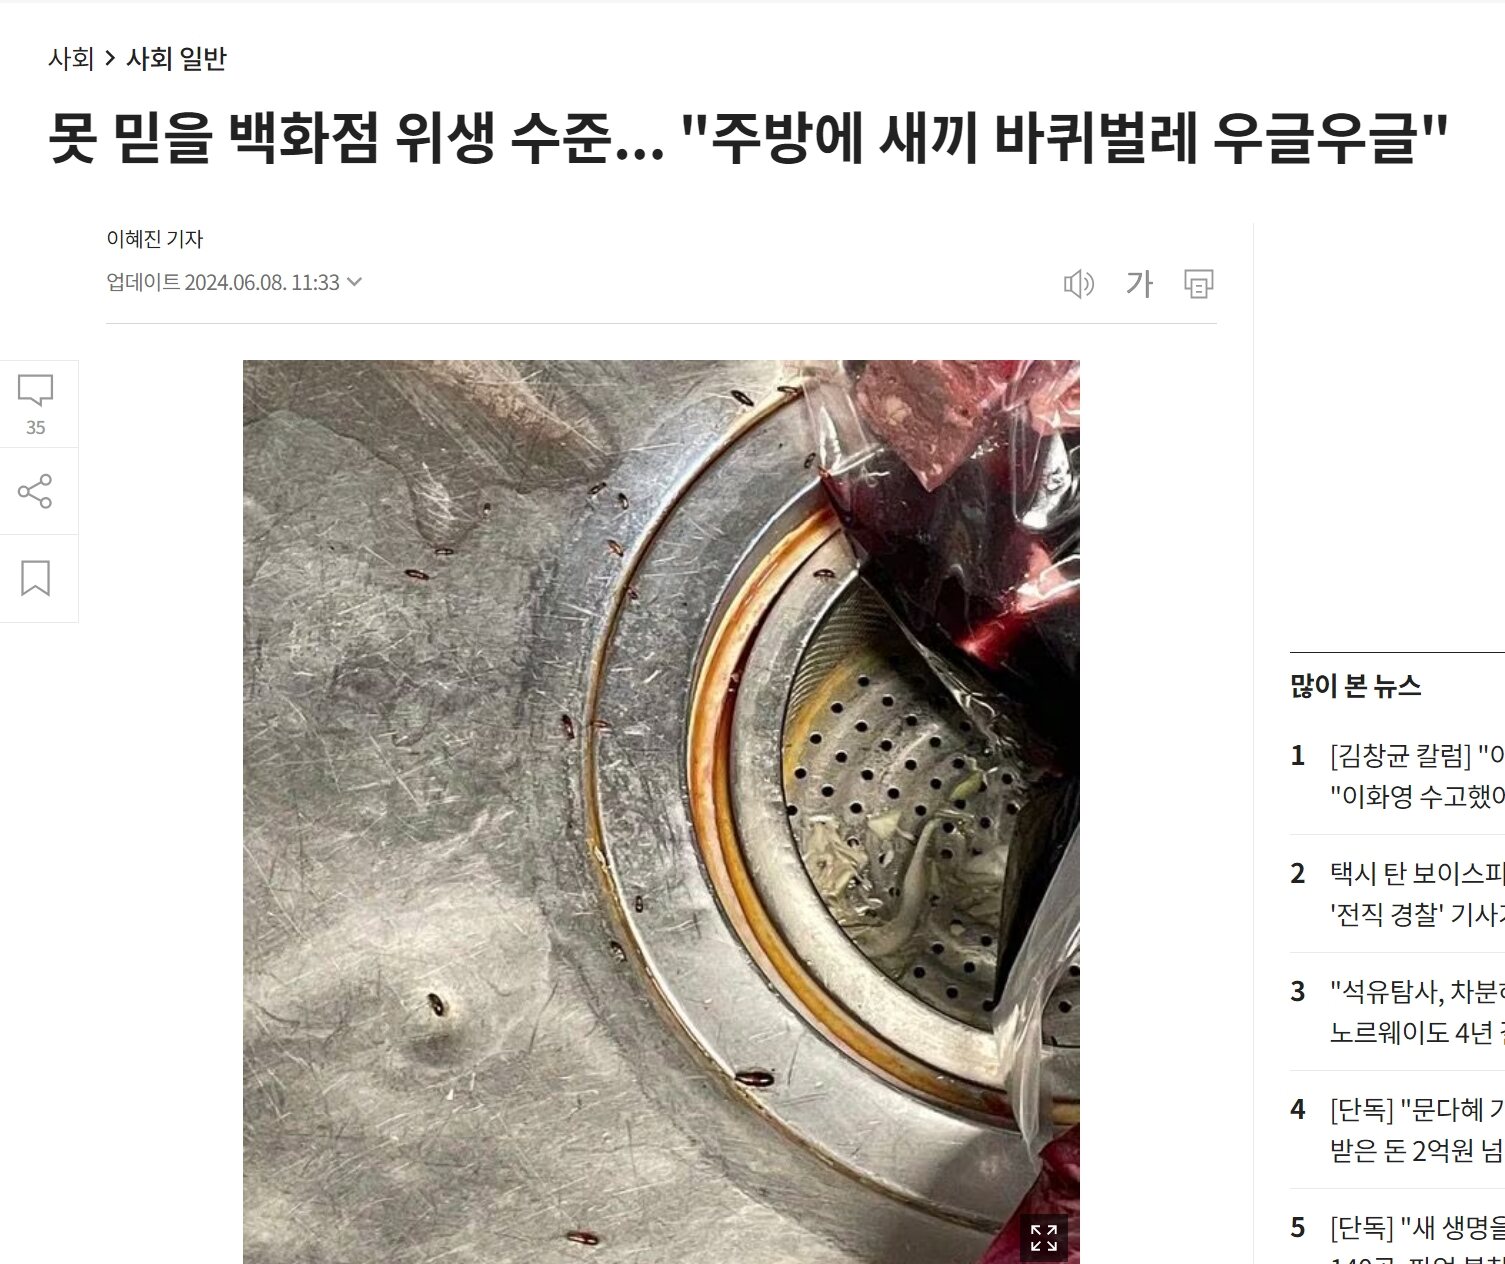The image size is (1505, 1264).
Task: Open news item 3 about 석유탐사
Action: [1416, 1012]
